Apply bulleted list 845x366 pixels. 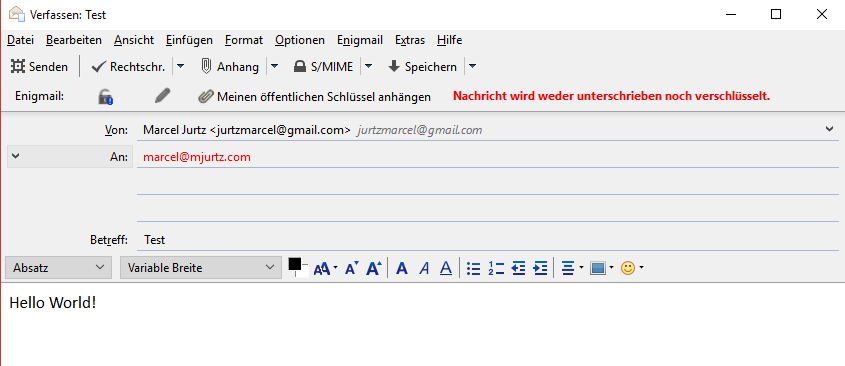pyautogui.click(x=473, y=268)
